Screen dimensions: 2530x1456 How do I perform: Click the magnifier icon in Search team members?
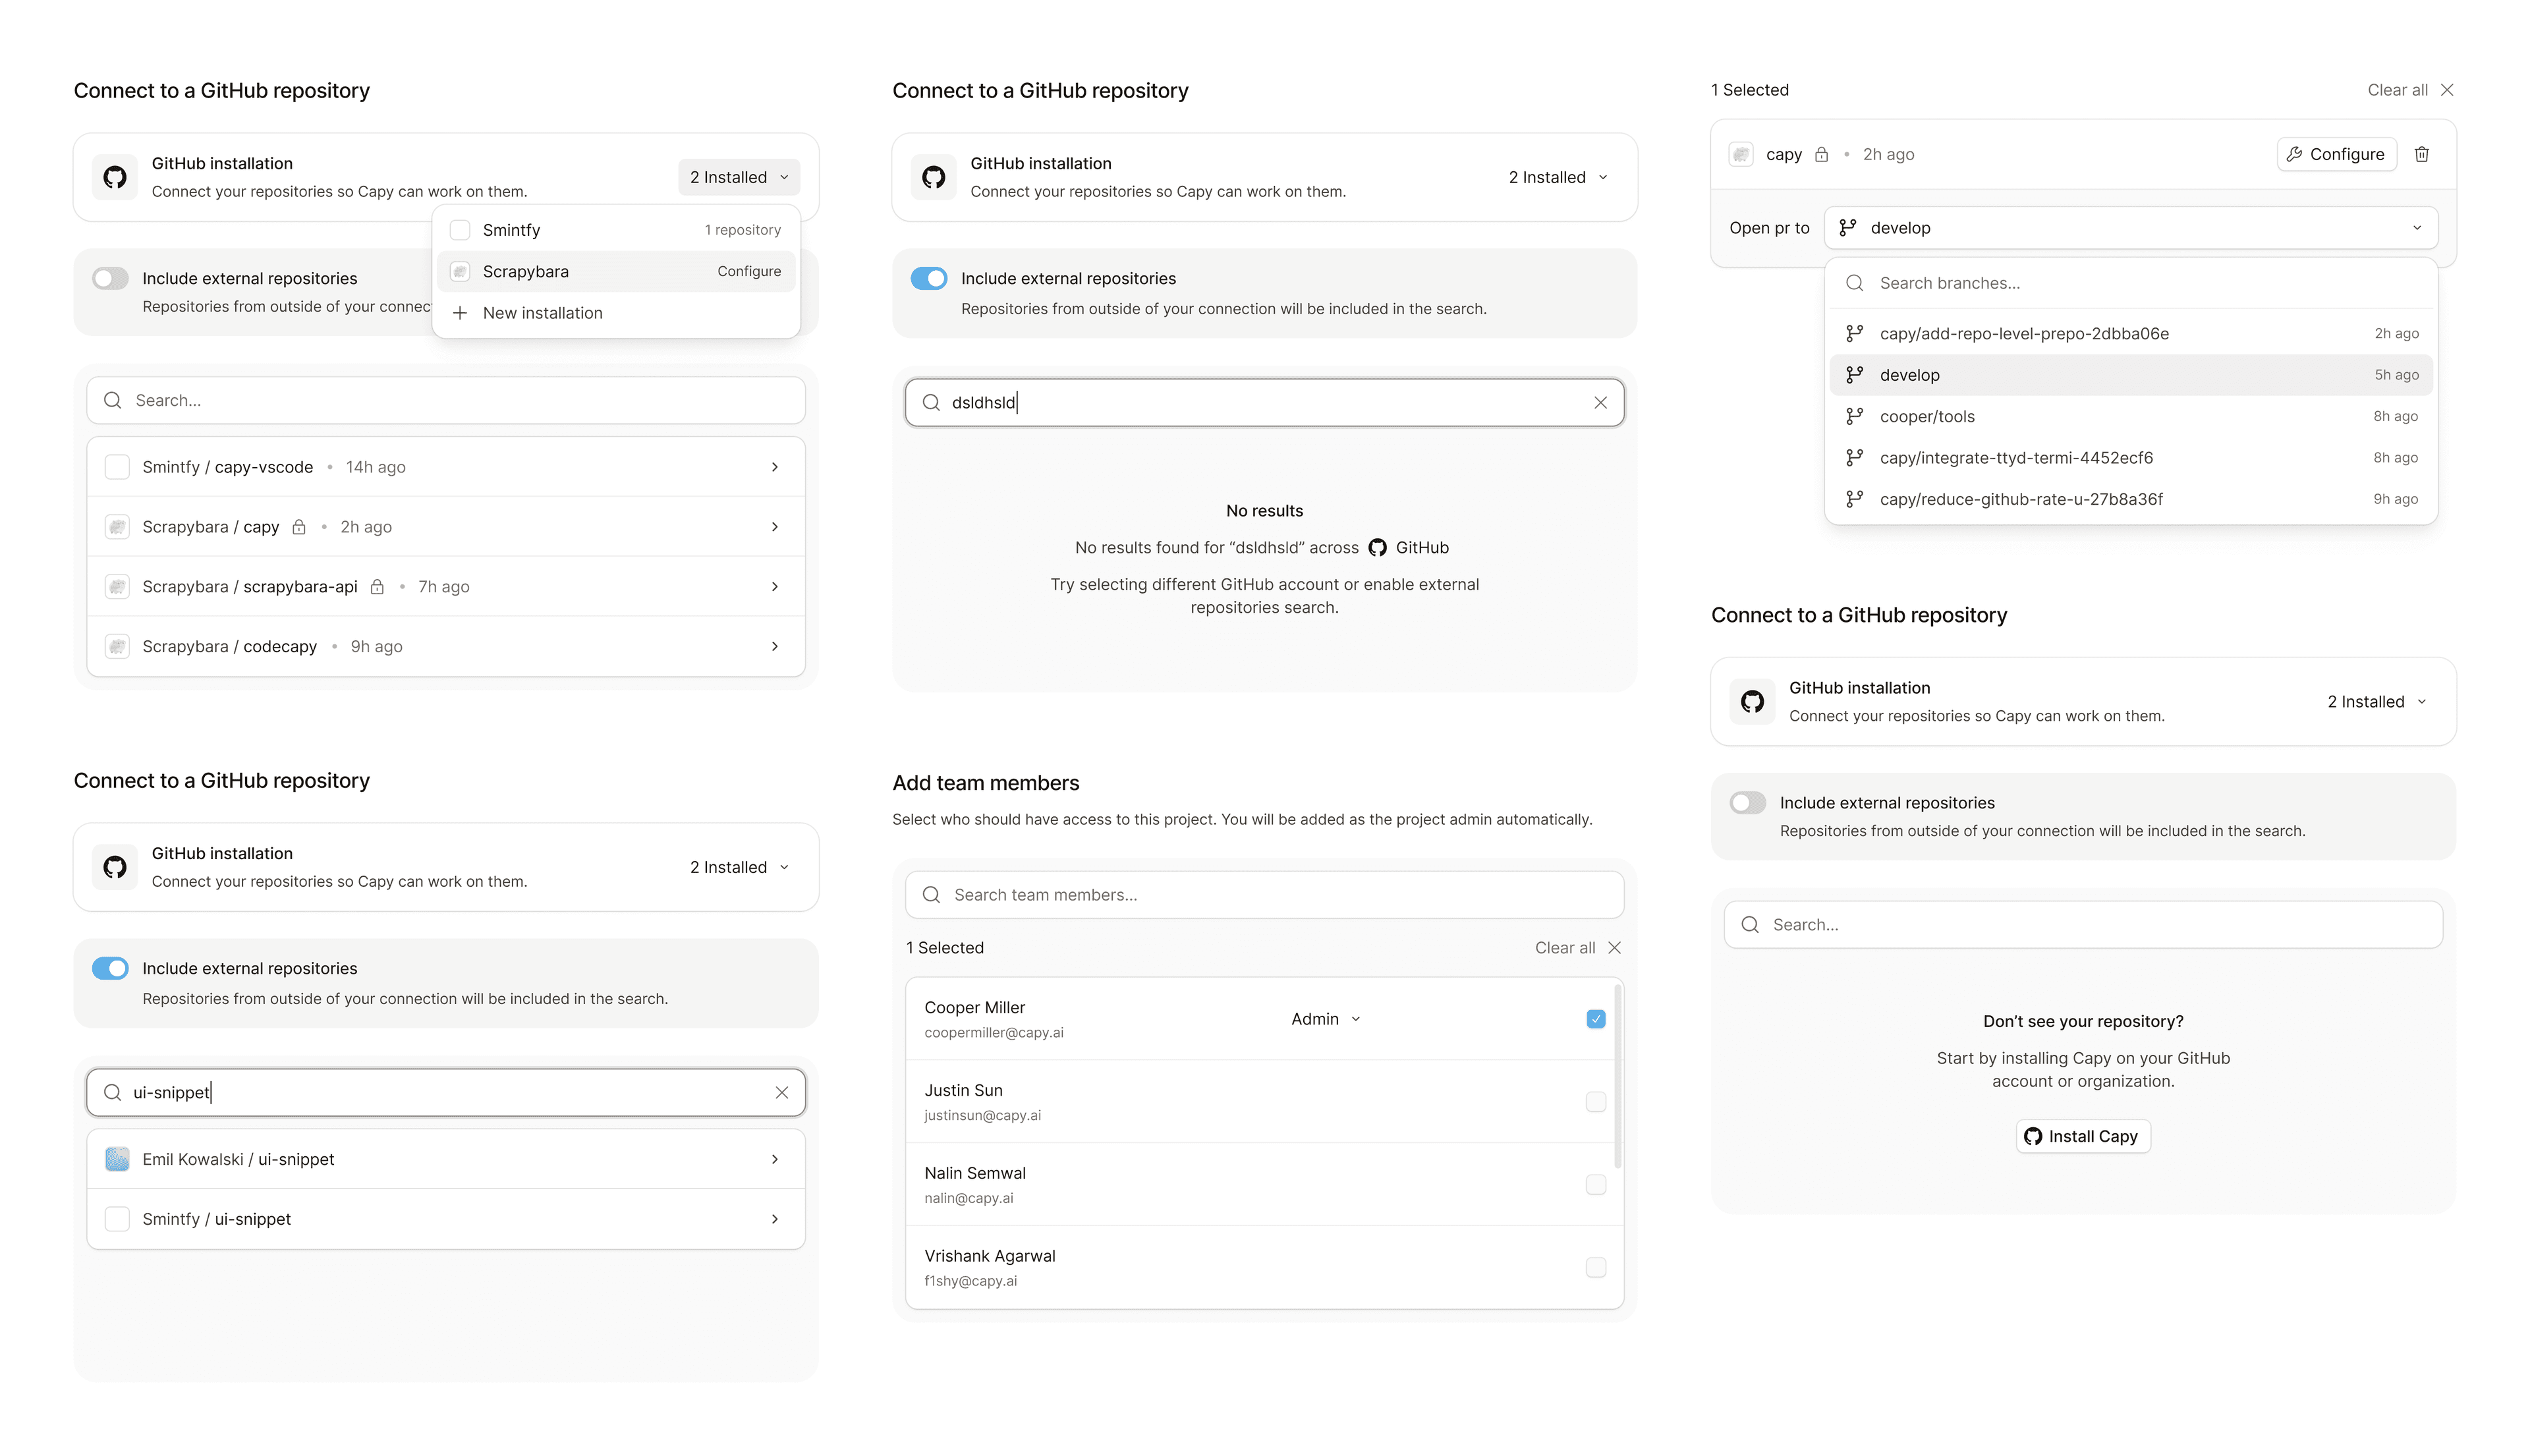point(931,894)
